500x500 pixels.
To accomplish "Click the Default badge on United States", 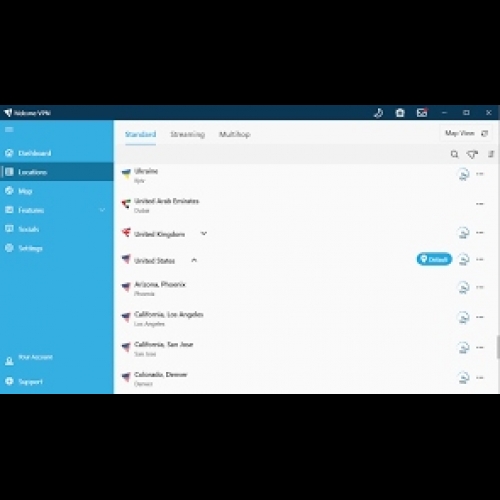I will click(x=434, y=259).
